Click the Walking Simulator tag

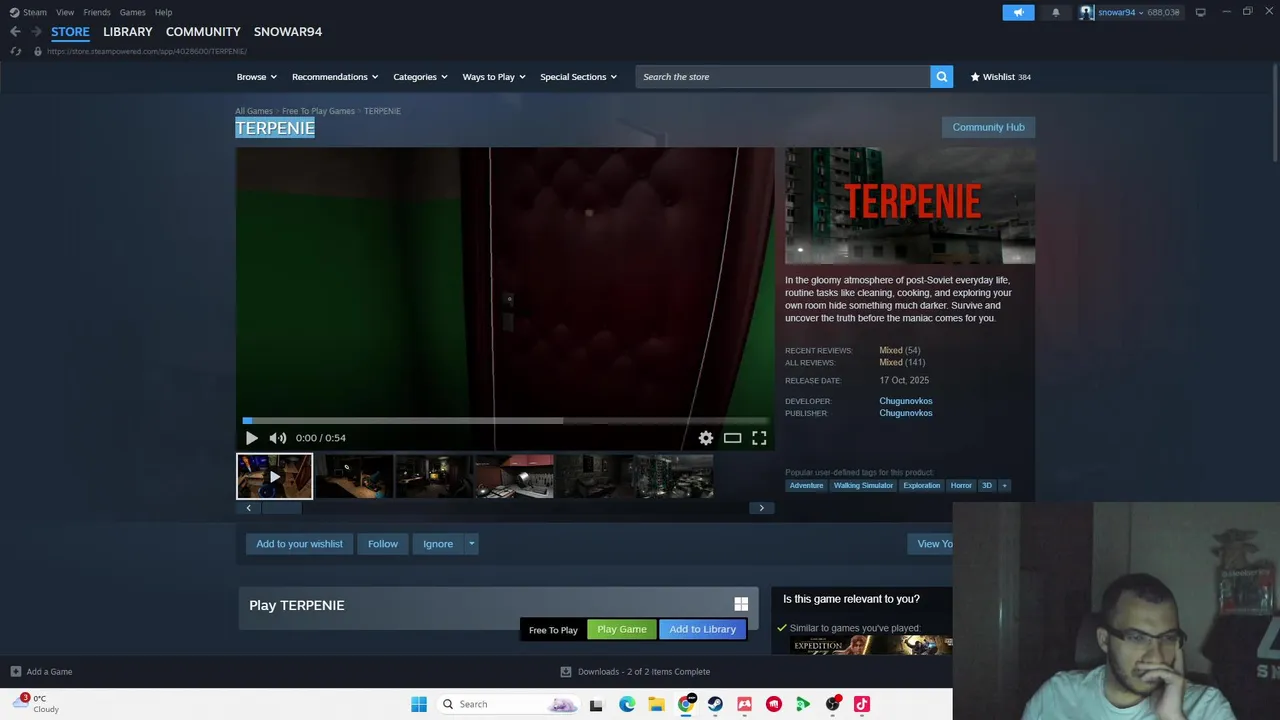[x=863, y=485]
